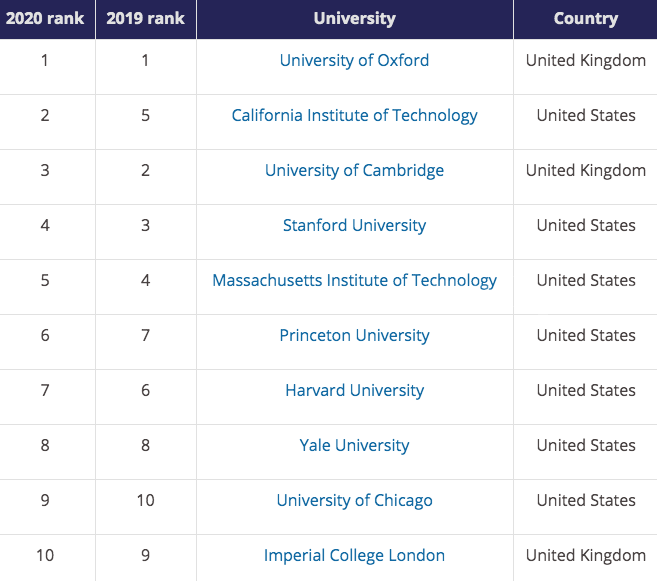This screenshot has height=581, width=657.
Task: Select the Stanford University link
Action: click(354, 225)
